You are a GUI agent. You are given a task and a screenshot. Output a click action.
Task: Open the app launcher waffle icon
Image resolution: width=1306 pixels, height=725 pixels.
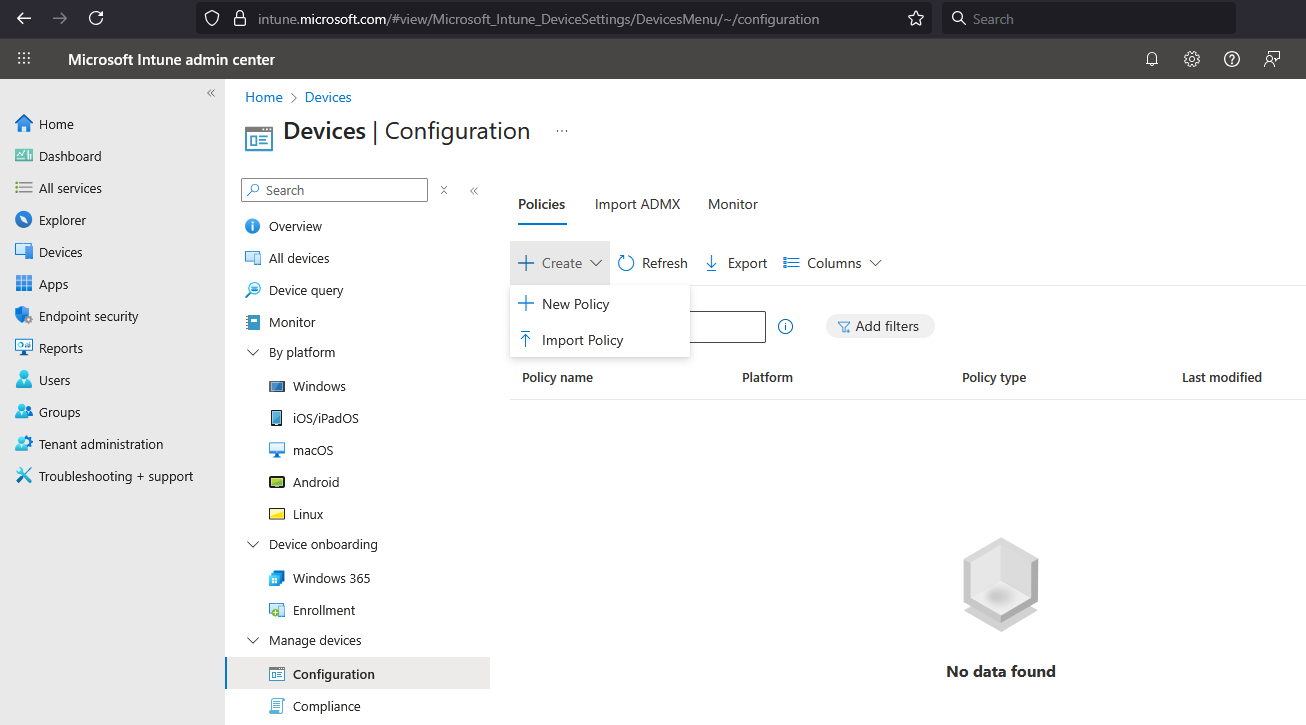(x=24, y=59)
